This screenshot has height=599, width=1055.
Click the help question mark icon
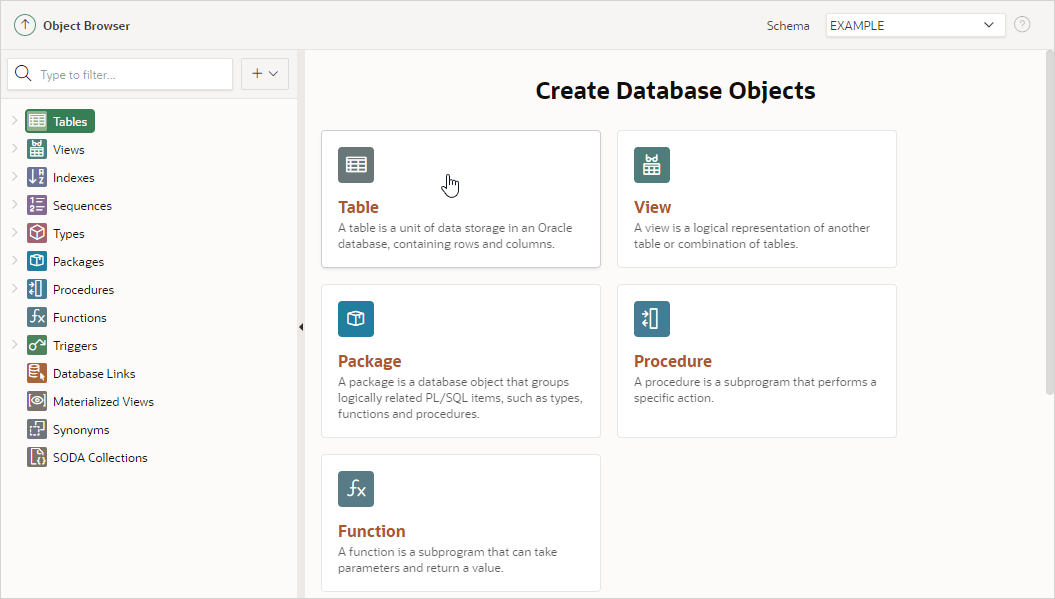(x=1022, y=25)
